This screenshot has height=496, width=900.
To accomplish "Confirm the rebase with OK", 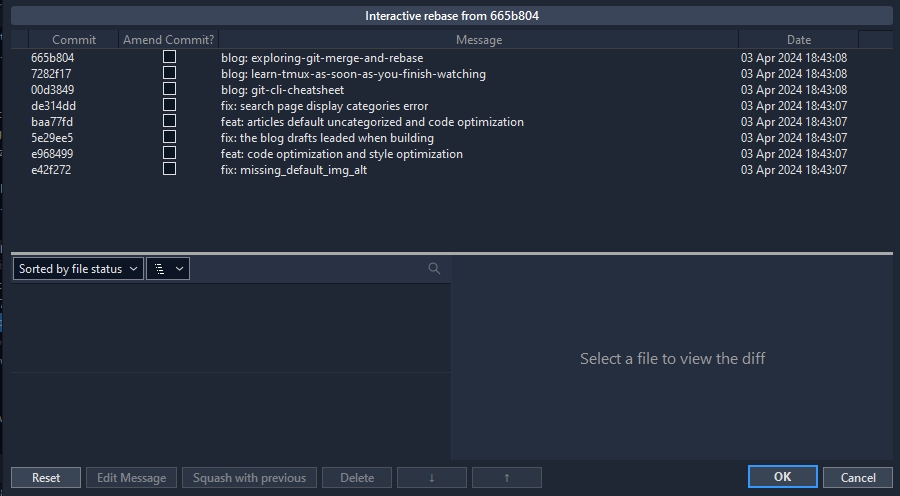I will tap(782, 477).
